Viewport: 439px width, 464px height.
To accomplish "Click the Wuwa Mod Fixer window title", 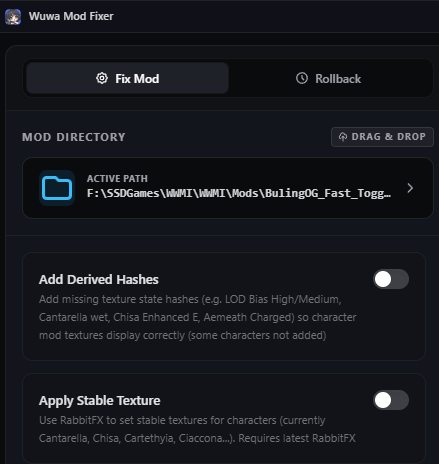I will pos(71,16).
